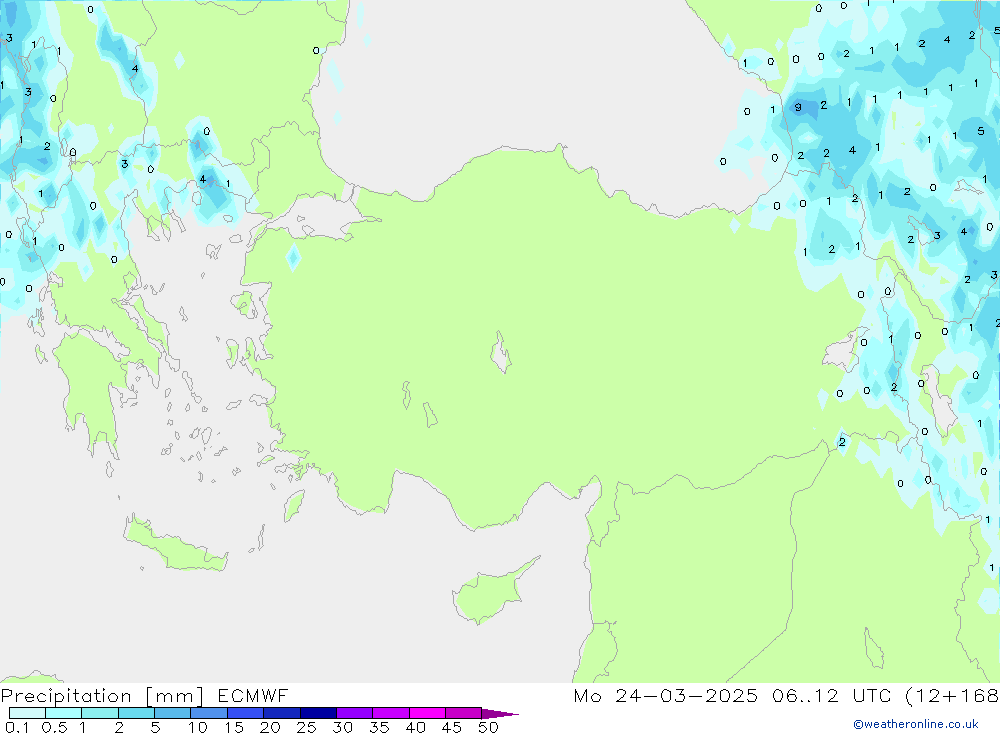Screen dimensions: 1000x733
Task: Click the '10' legend scale label
Action: point(197,727)
